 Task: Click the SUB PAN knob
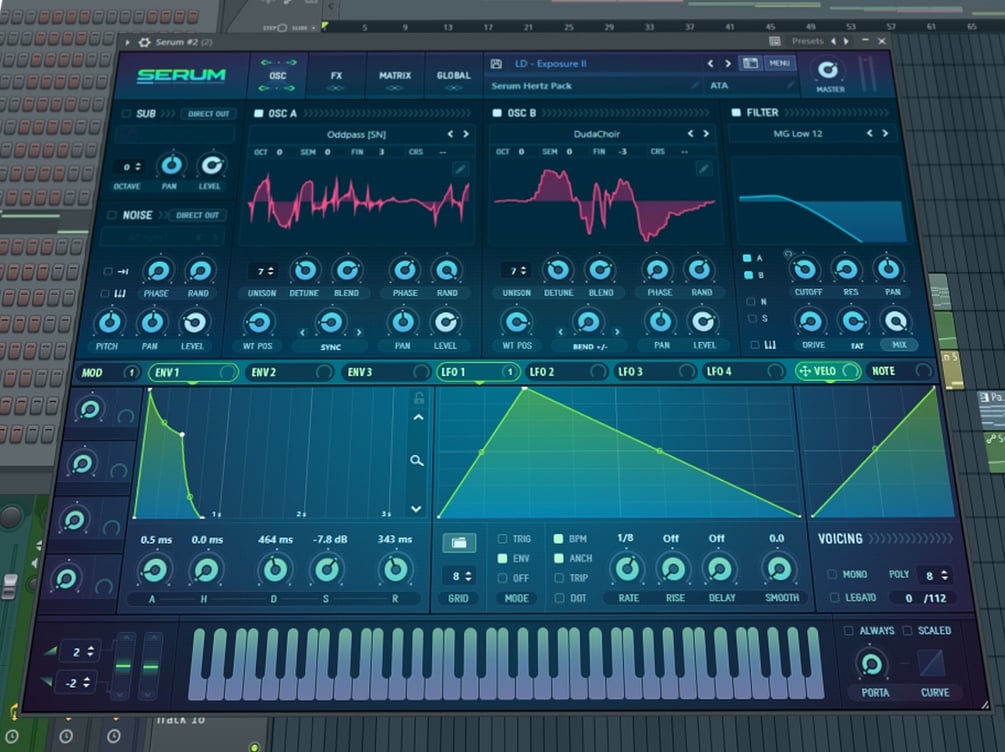(x=170, y=165)
